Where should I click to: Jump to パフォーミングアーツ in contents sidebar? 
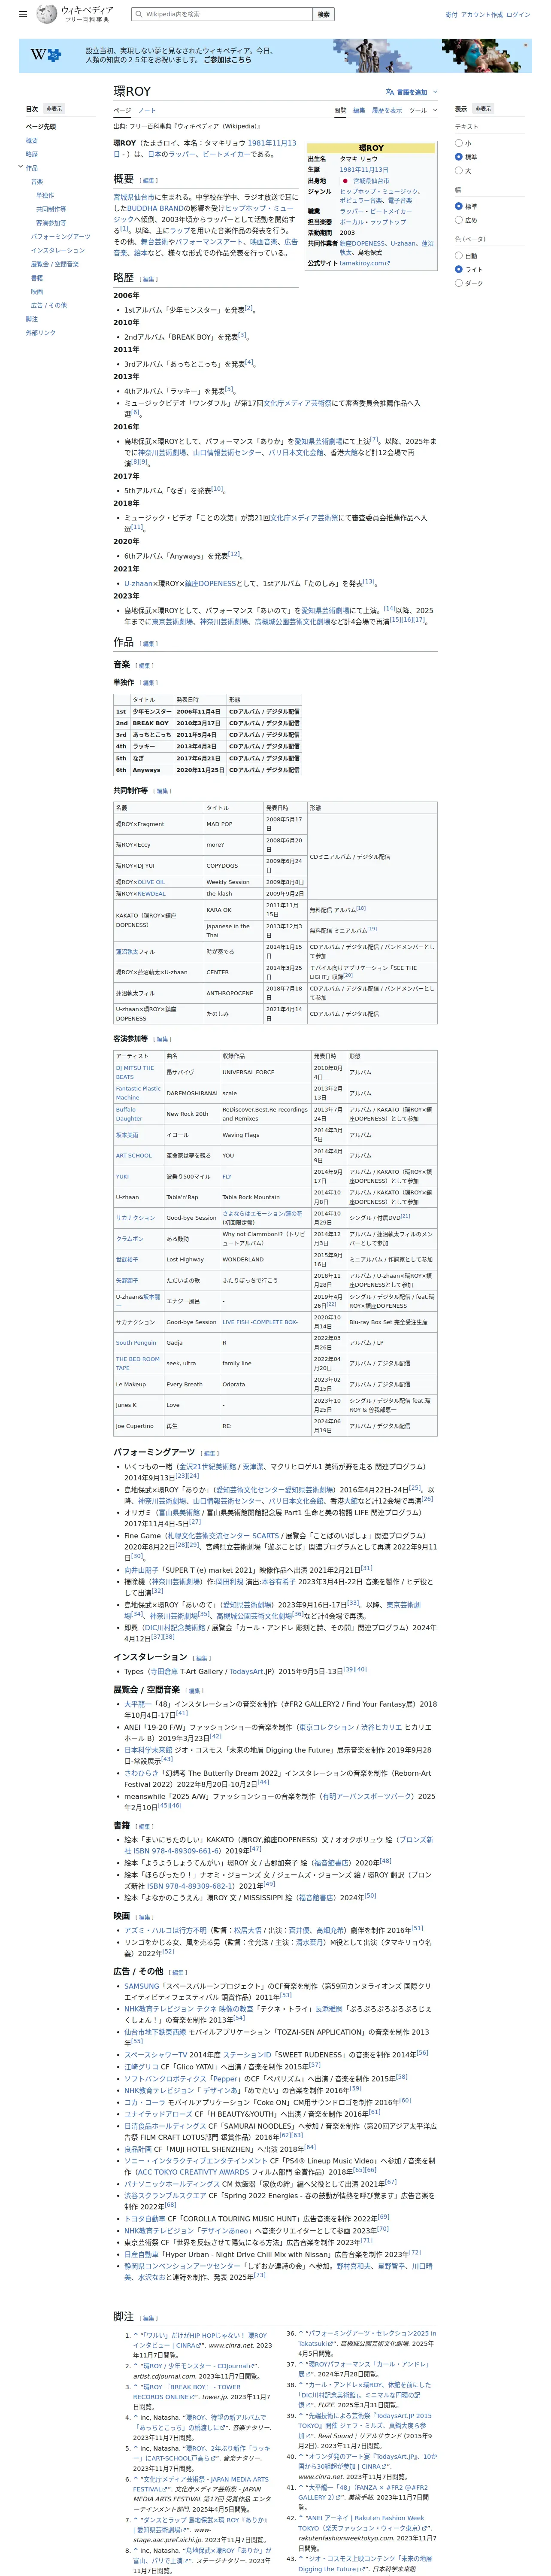click(x=60, y=237)
